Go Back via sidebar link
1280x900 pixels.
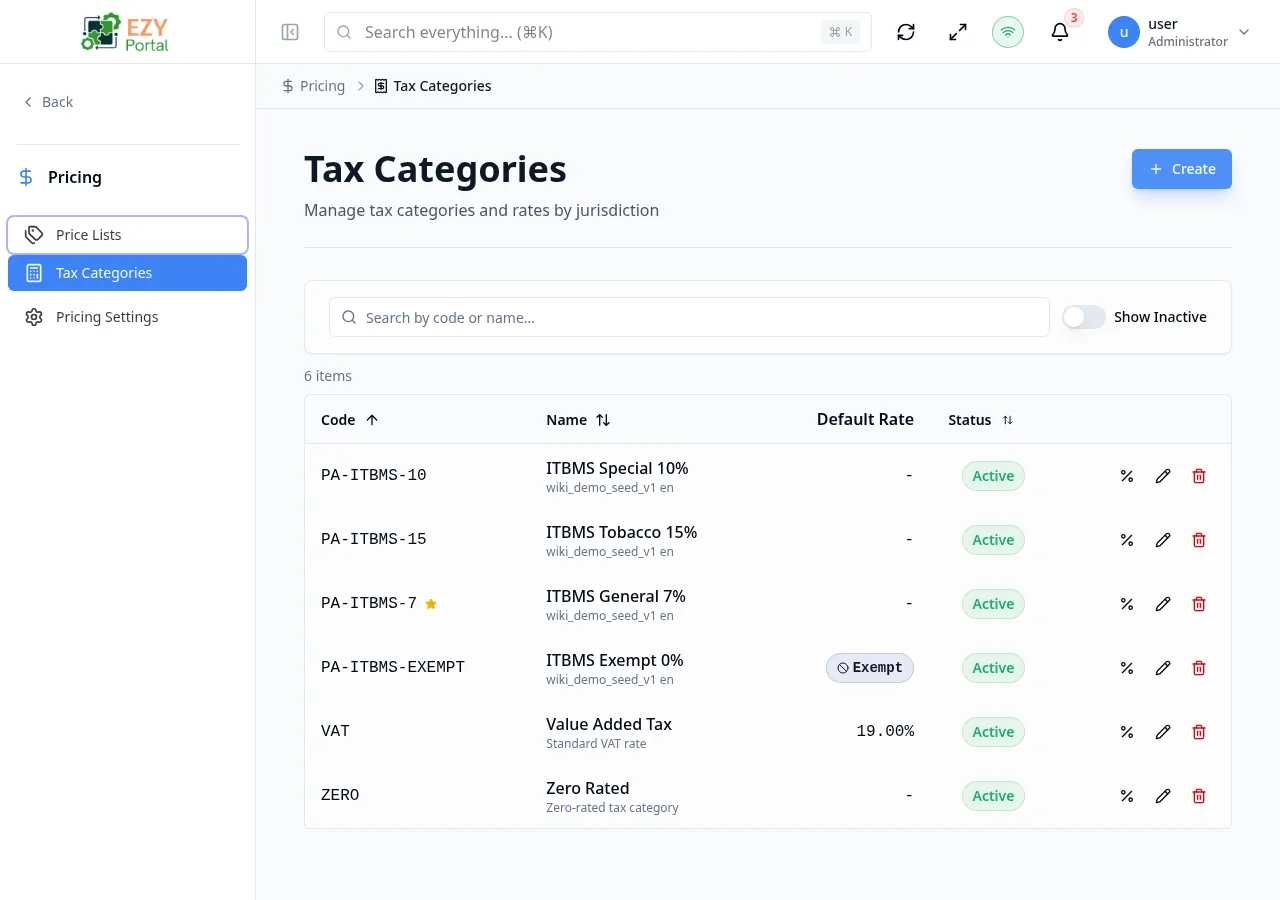(x=48, y=102)
